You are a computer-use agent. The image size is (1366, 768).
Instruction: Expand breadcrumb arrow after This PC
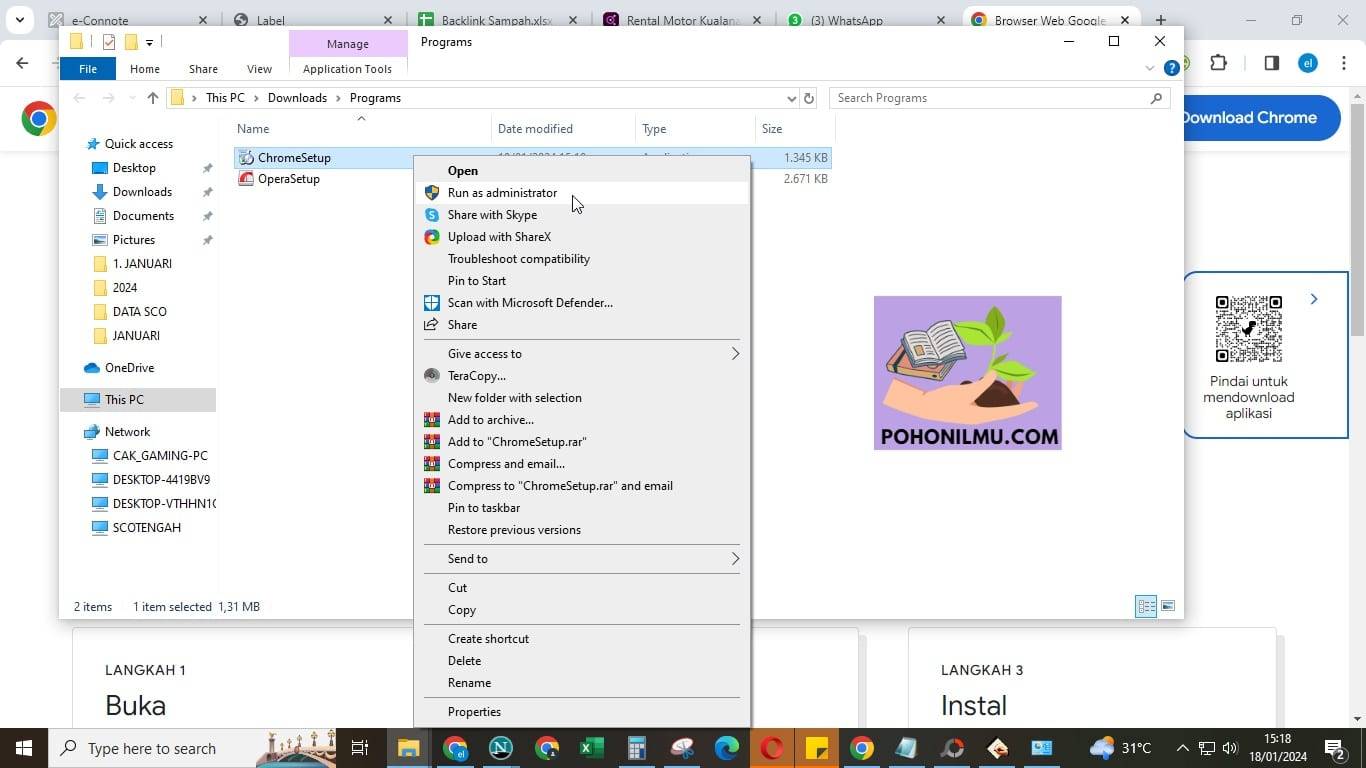(x=256, y=98)
